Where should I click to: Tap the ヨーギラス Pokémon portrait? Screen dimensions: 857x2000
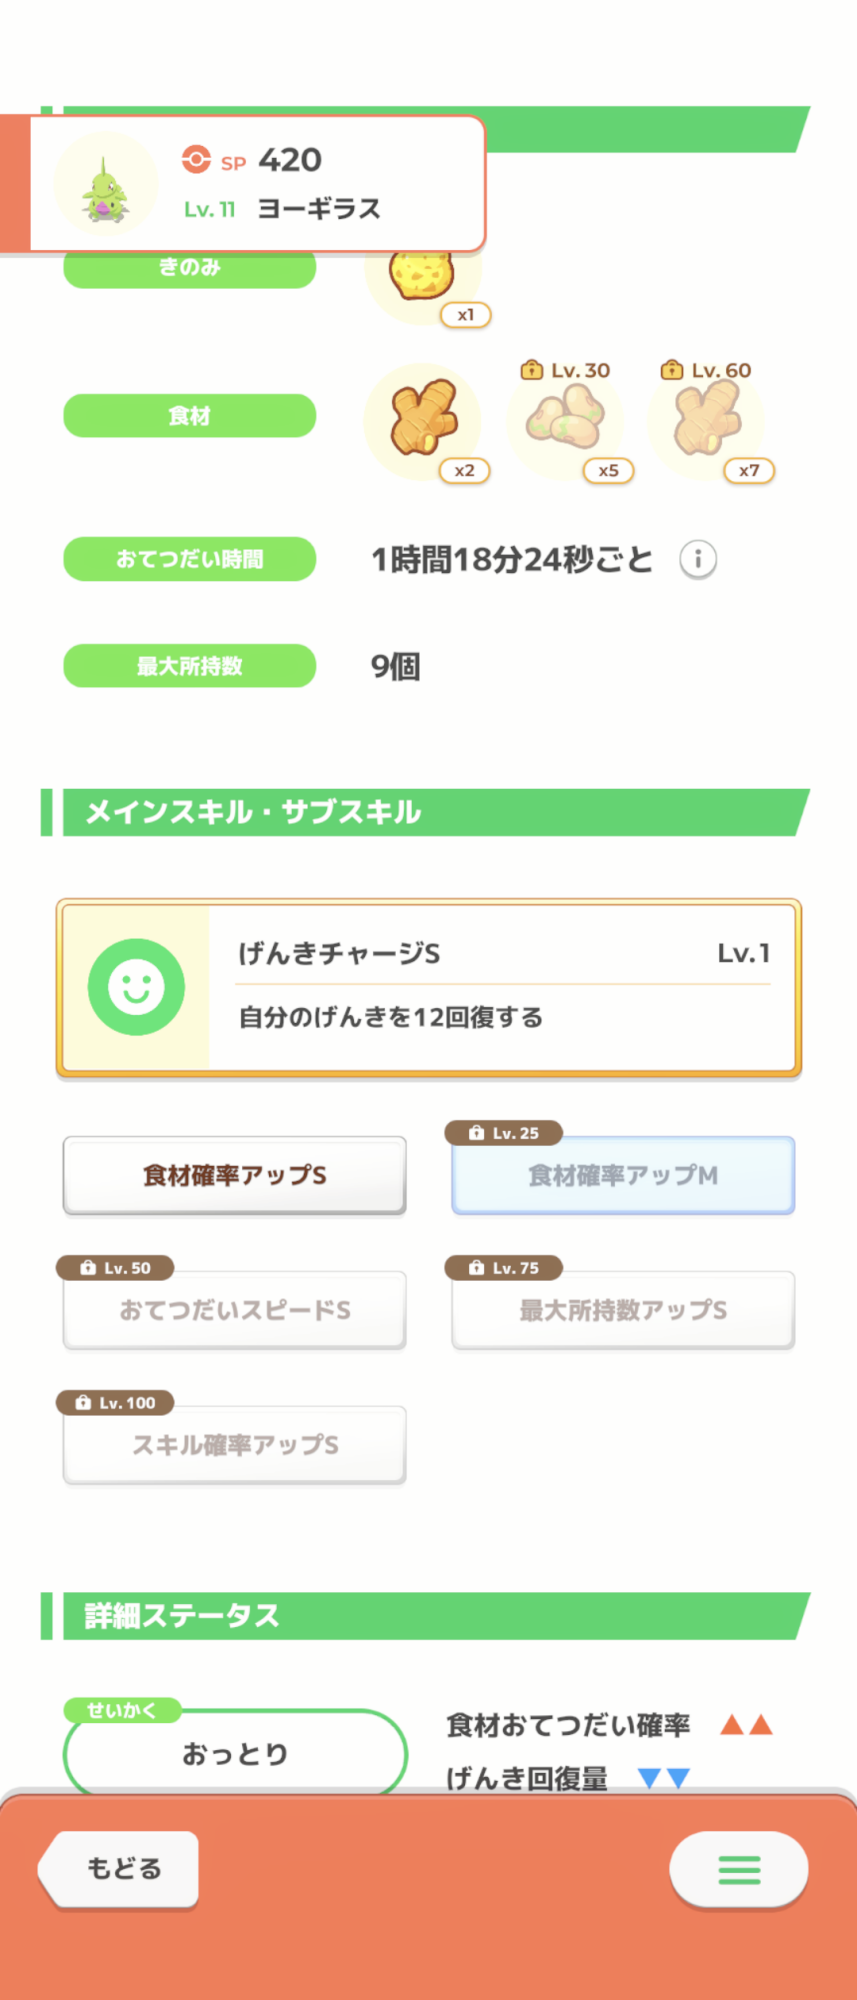pyautogui.click(x=106, y=185)
